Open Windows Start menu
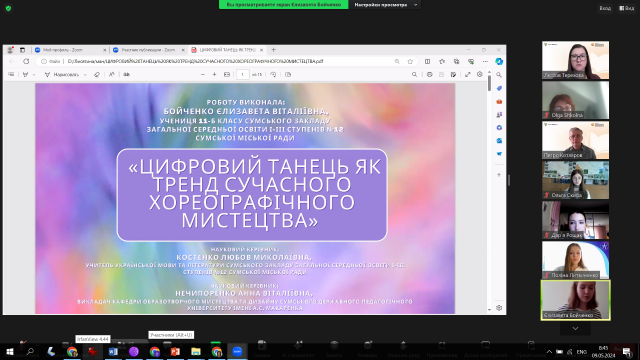Viewport: 640px width, 360px height. pos(10,351)
